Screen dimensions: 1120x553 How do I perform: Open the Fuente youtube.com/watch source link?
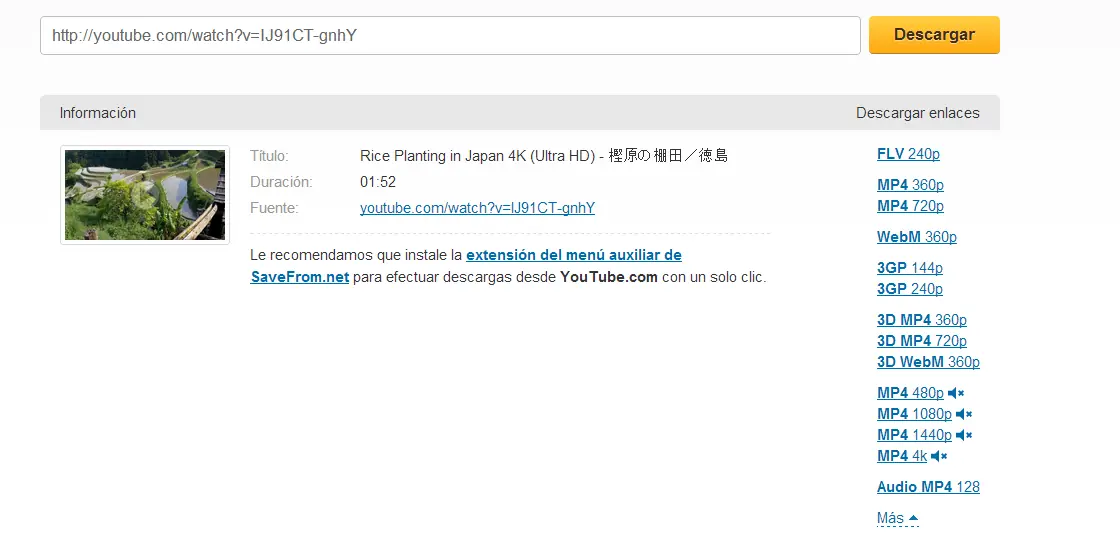pyautogui.click(x=477, y=208)
